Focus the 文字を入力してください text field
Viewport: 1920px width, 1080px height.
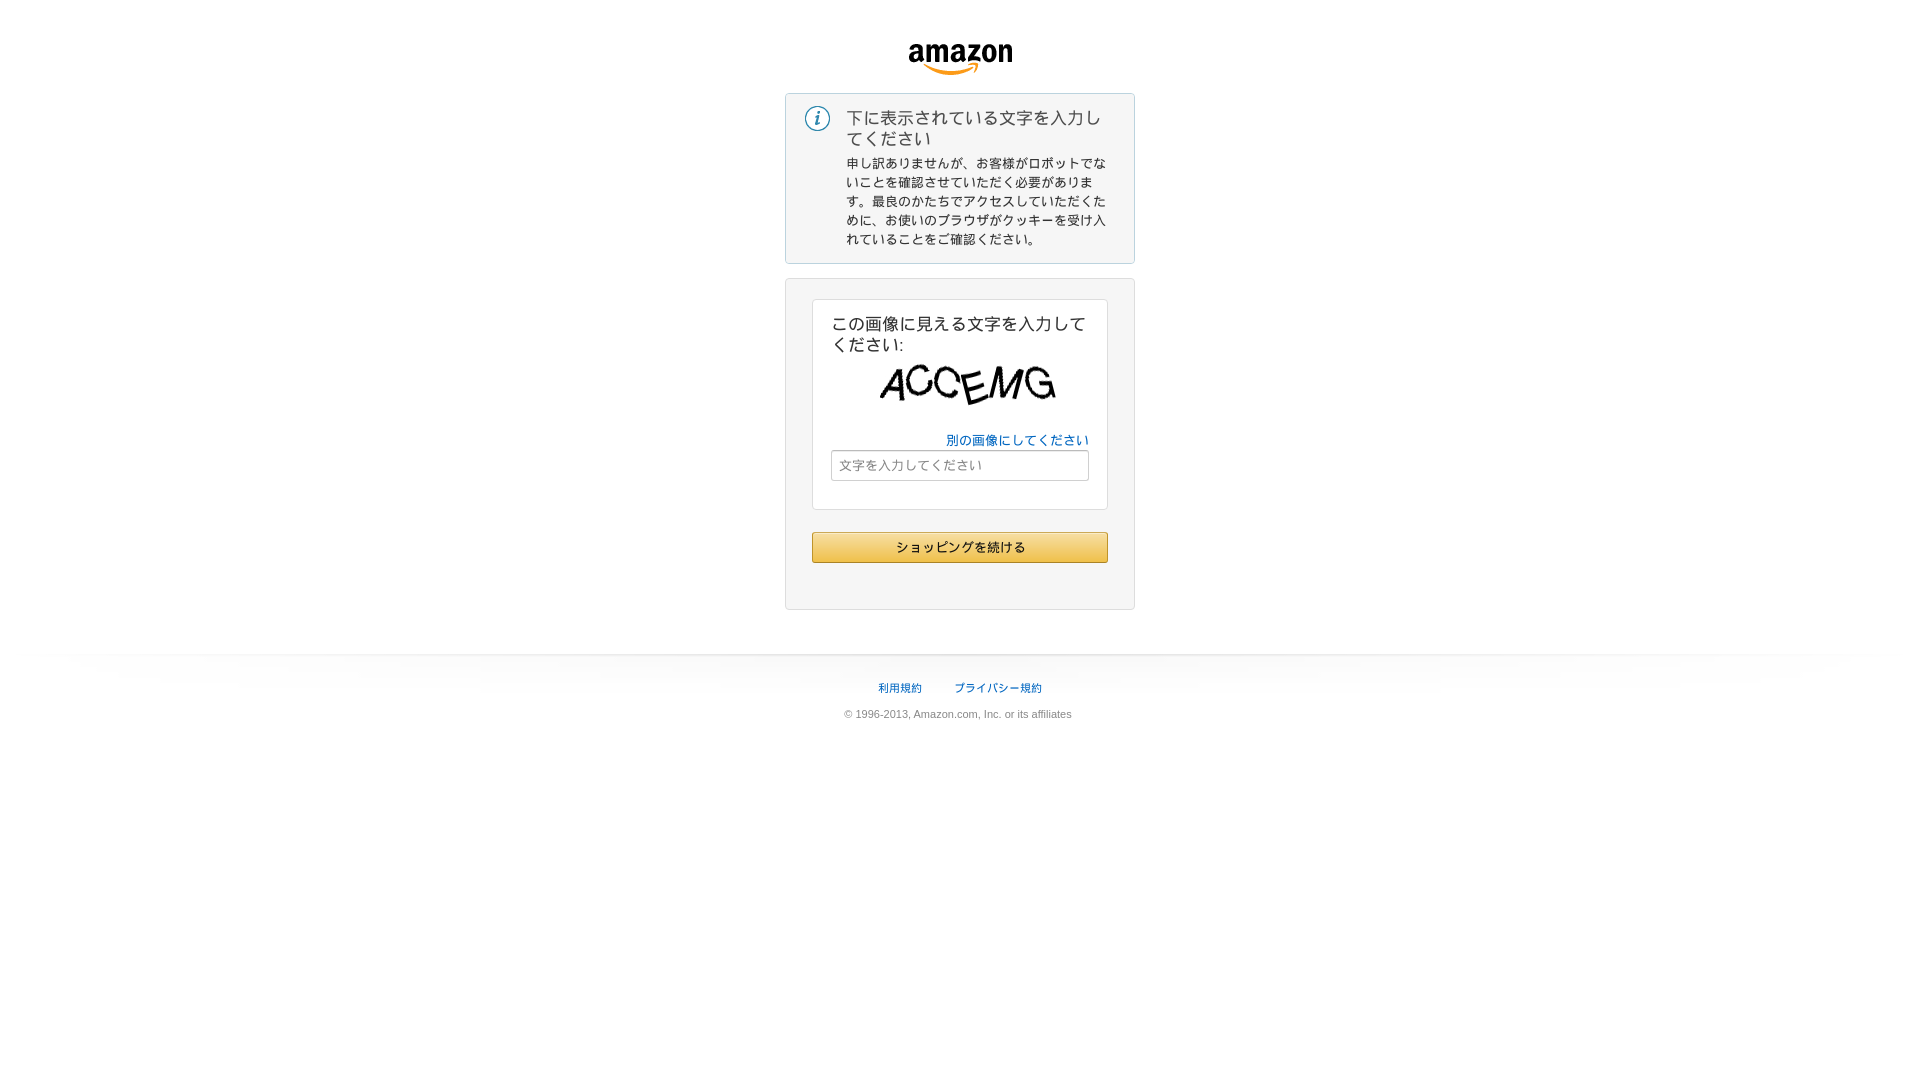960,465
